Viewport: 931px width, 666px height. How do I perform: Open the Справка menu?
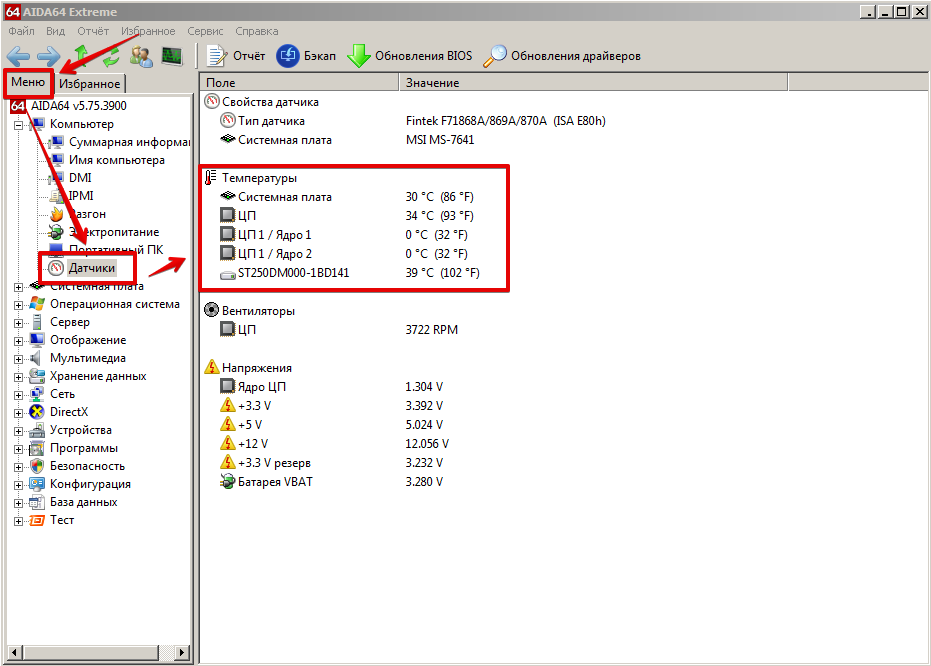point(257,31)
